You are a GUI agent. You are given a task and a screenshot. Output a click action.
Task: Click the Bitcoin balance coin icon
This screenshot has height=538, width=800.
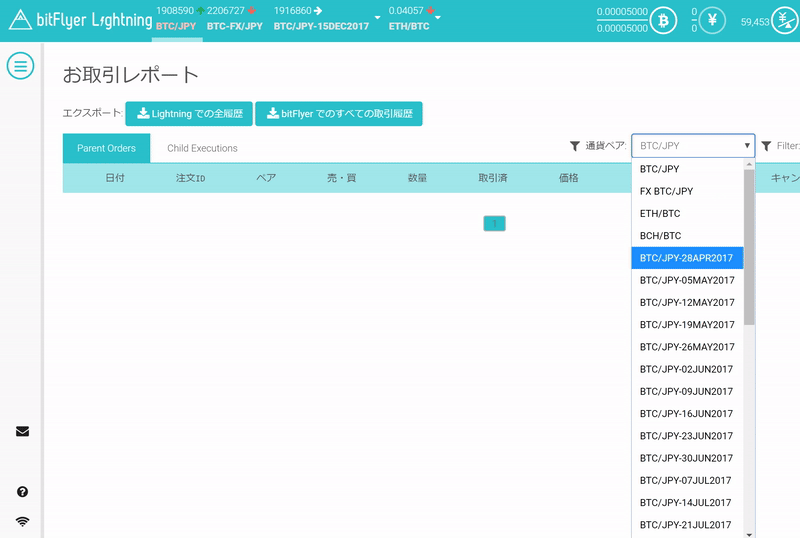pyautogui.click(x=663, y=20)
